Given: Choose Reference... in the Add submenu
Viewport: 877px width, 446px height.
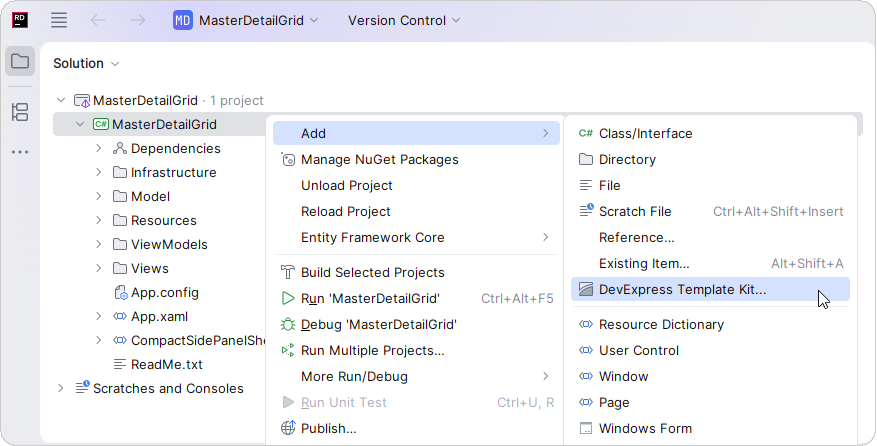Looking at the screenshot, I should (x=710, y=237).
